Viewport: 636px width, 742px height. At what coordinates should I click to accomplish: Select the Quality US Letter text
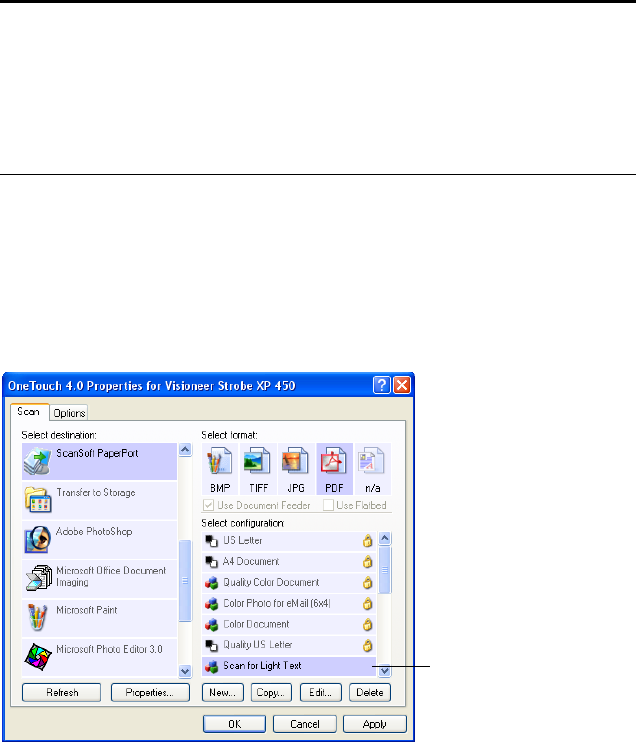257,645
